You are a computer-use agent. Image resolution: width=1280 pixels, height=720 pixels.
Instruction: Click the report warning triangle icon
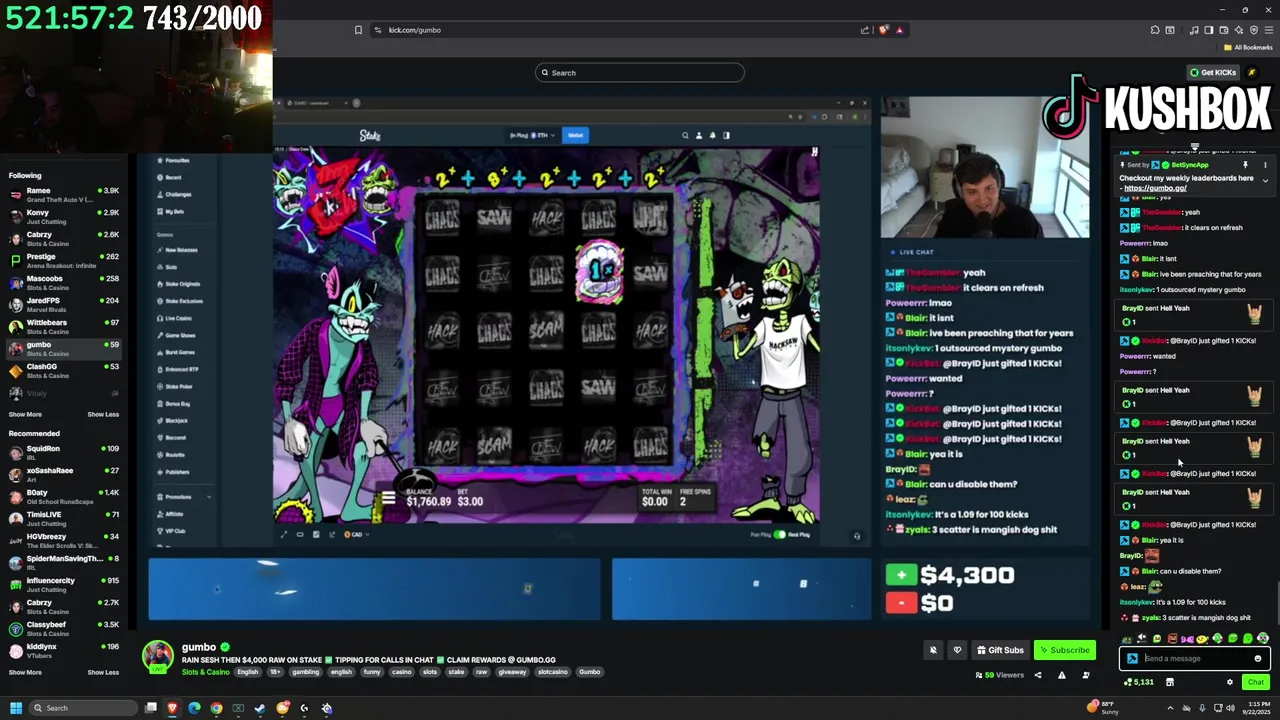[x=1062, y=675]
